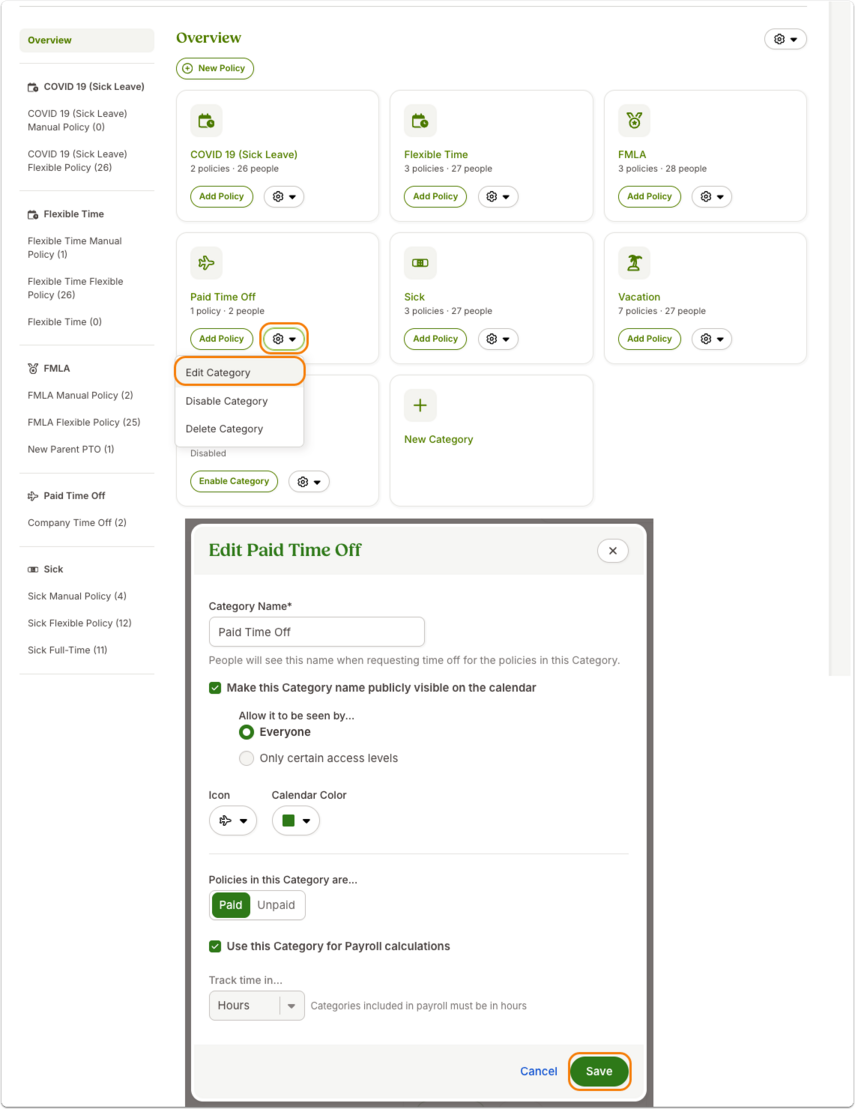Open FMLA Flexible Policy (25)
This screenshot has width=855, height=1109.
pos(83,422)
